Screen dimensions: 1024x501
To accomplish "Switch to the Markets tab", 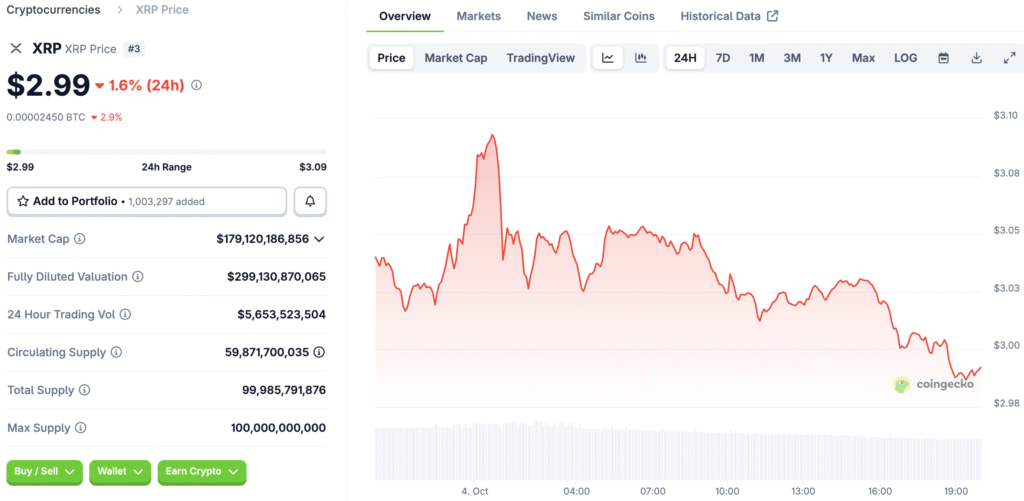I will click(x=478, y=16).
